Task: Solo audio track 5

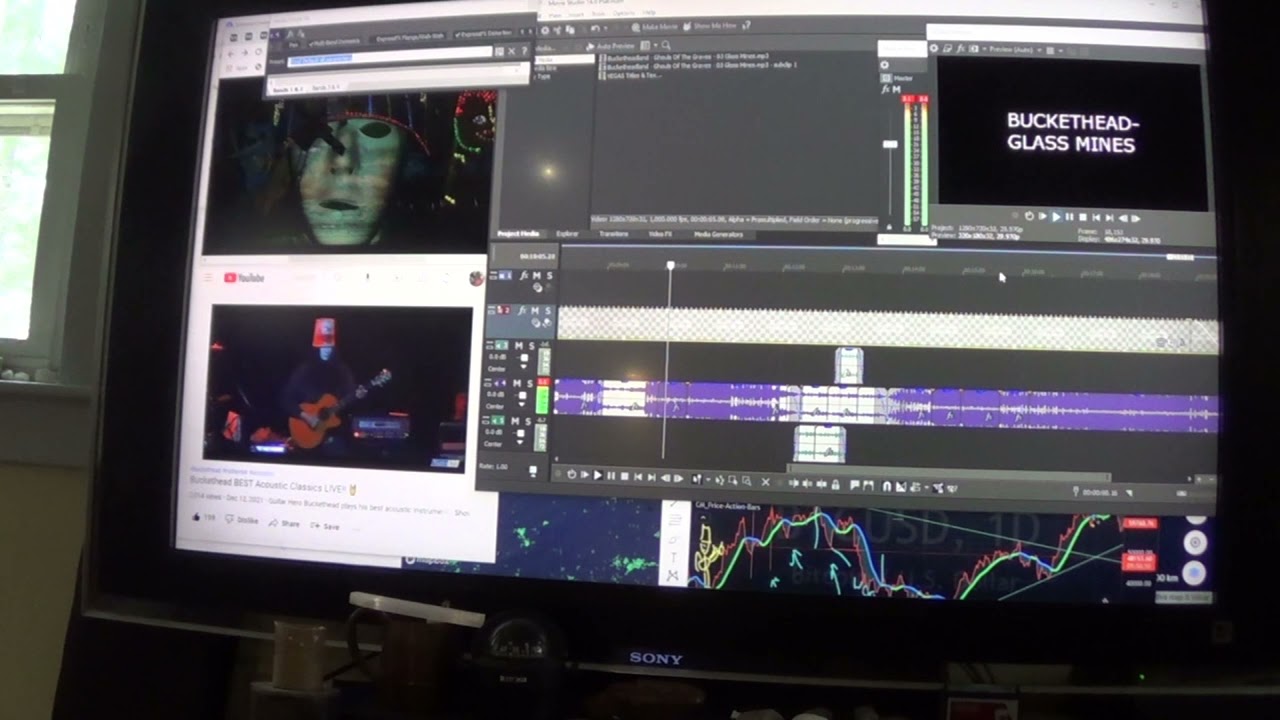Action: coord(528,421)
